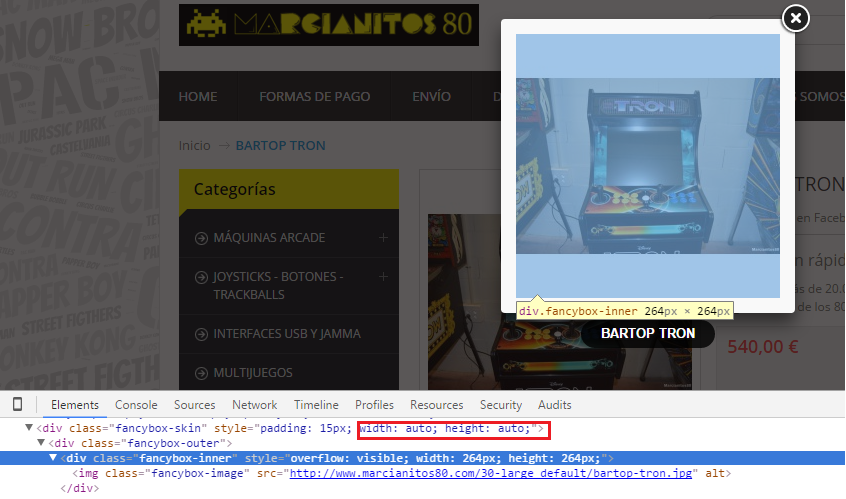The image size is (846, 499).
Task: Click arrow icon beside INTERFACES USB Y JAMMA
Action: pos(201,334)
